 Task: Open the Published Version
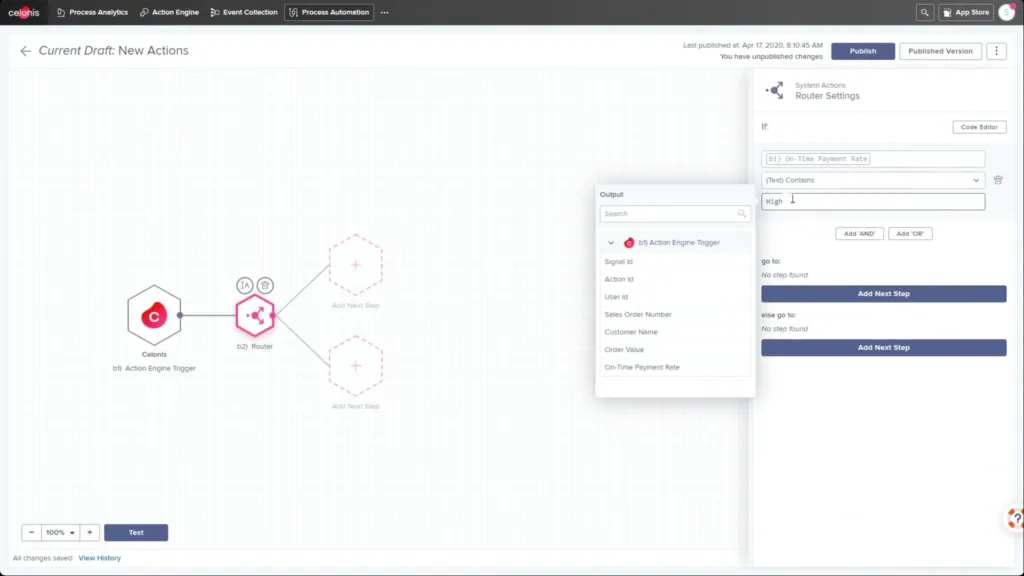point(940,51)
